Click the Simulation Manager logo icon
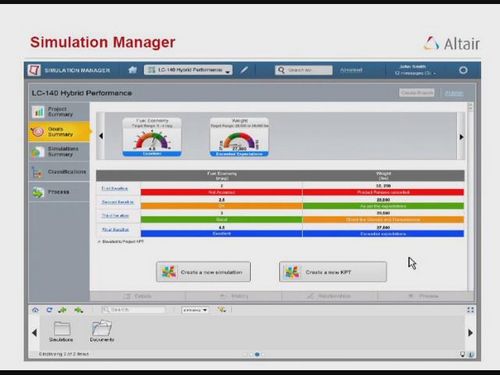 pyautogui.click(x=34, y=70)
